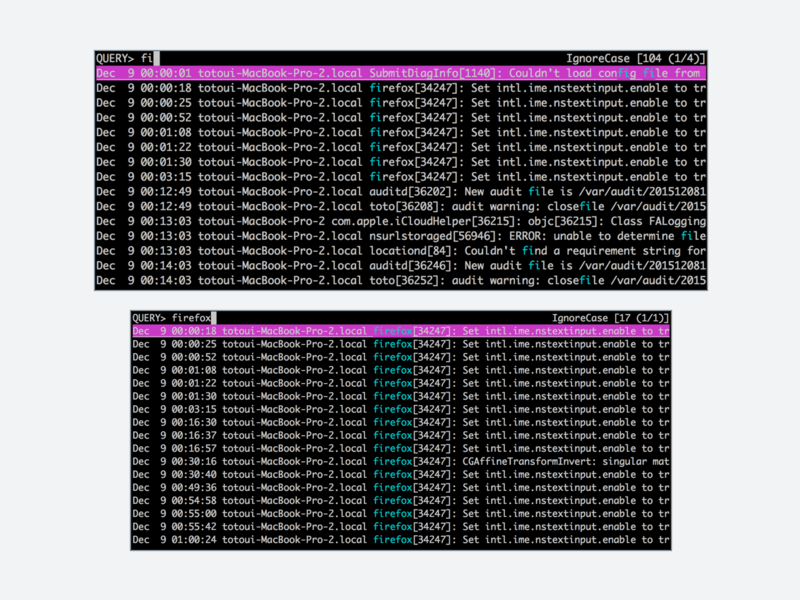Select the 00:01:30 firefox line in the 'fi' query terminal

(401, 162)
